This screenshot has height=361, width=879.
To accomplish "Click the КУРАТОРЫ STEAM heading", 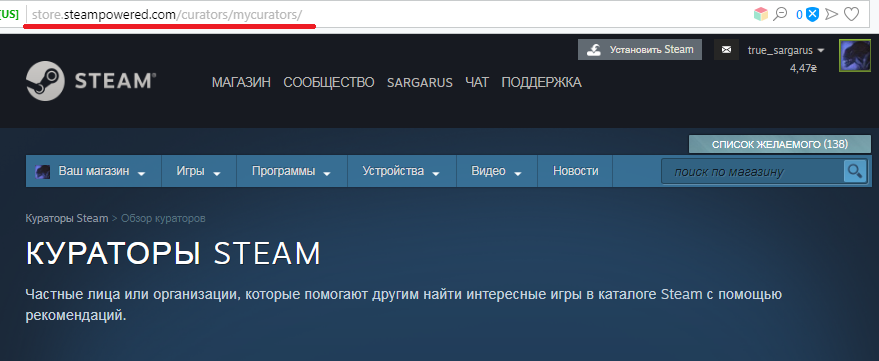I will point(173,253).
